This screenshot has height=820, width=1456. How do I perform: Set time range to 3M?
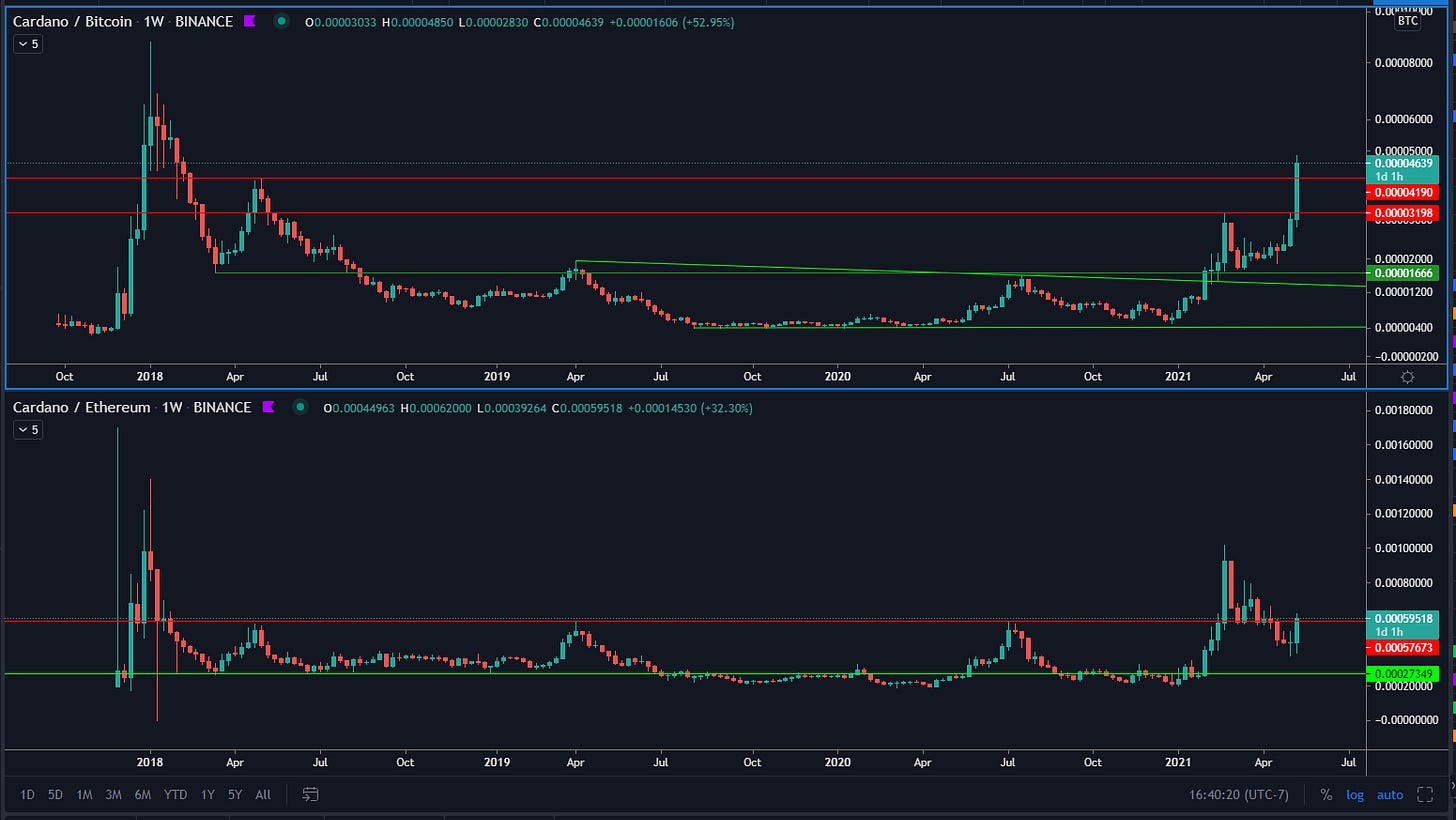click(x=113, y=795)
